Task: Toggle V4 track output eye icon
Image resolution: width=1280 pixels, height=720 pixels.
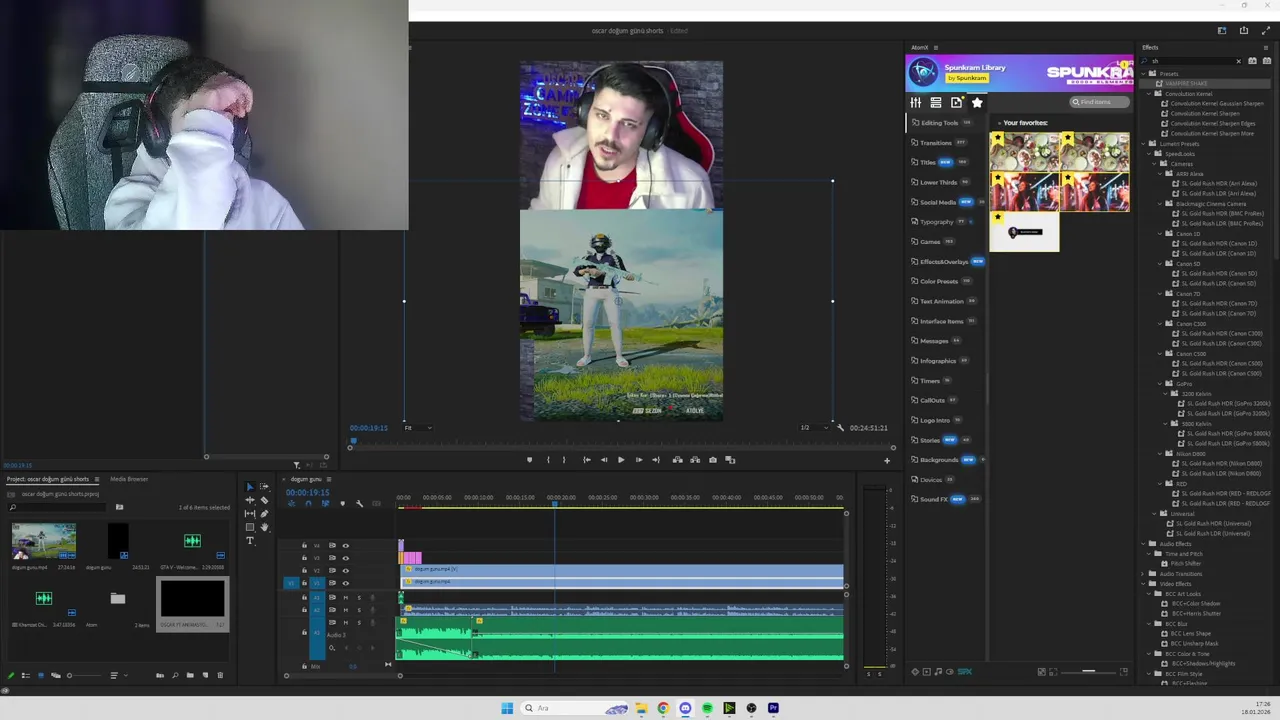Action: point(345,546)
